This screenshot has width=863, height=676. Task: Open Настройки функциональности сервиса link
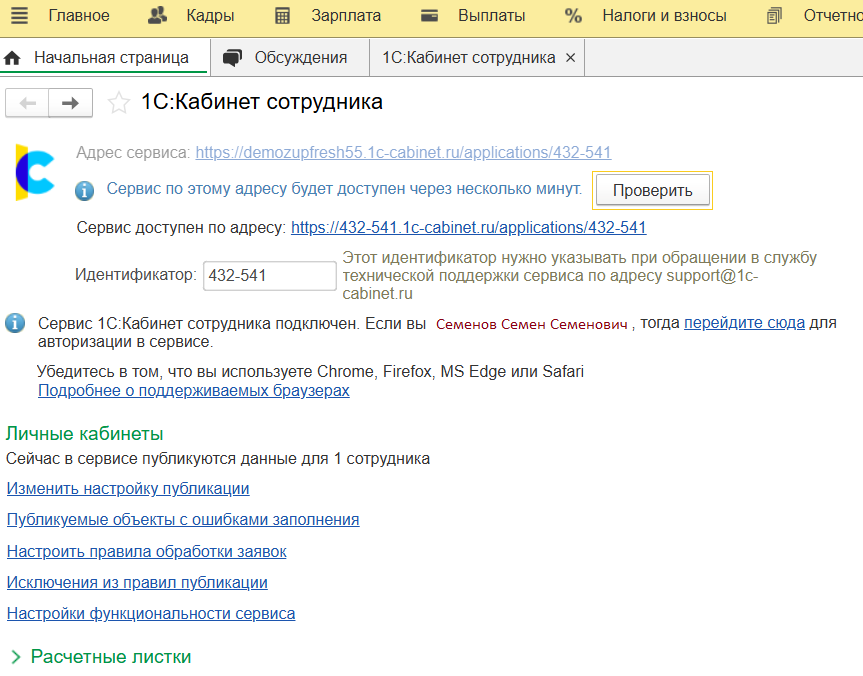coord(151,613)
